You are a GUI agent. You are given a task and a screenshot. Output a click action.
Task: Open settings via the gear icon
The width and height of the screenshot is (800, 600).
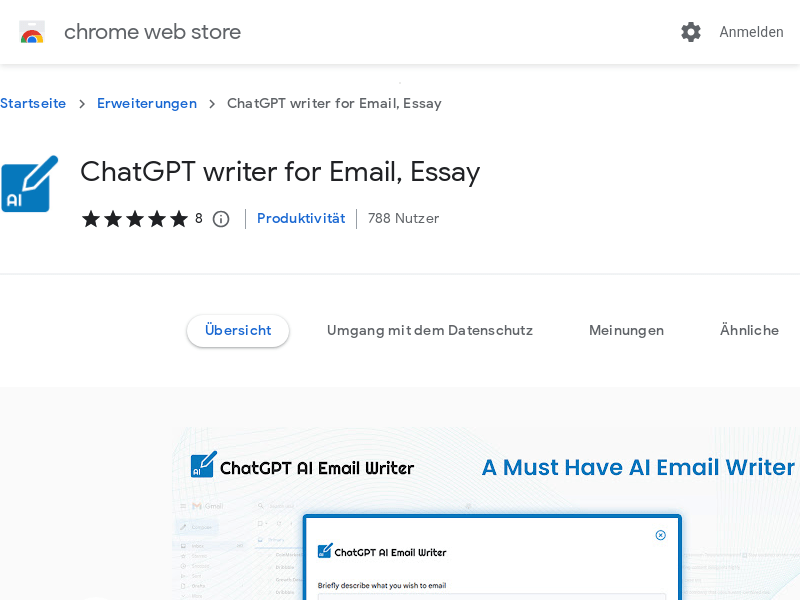coord(691,32)
